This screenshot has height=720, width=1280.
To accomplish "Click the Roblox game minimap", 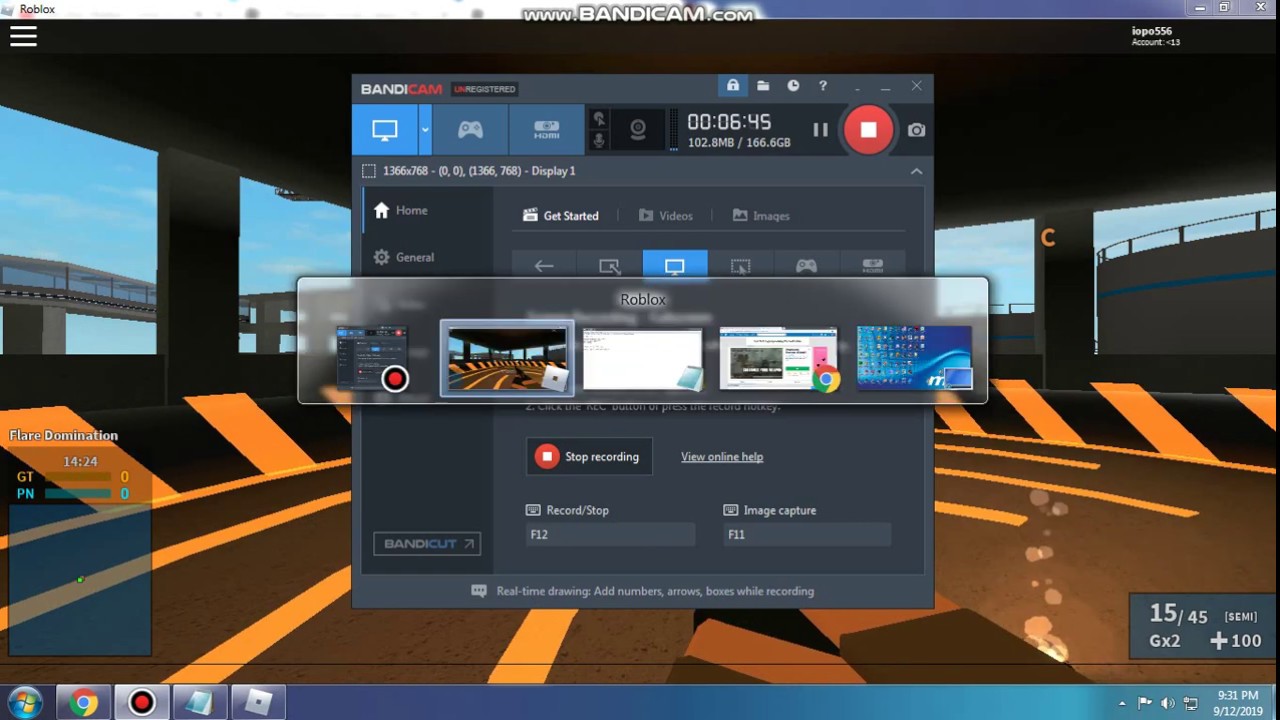I will pos(80,579).
